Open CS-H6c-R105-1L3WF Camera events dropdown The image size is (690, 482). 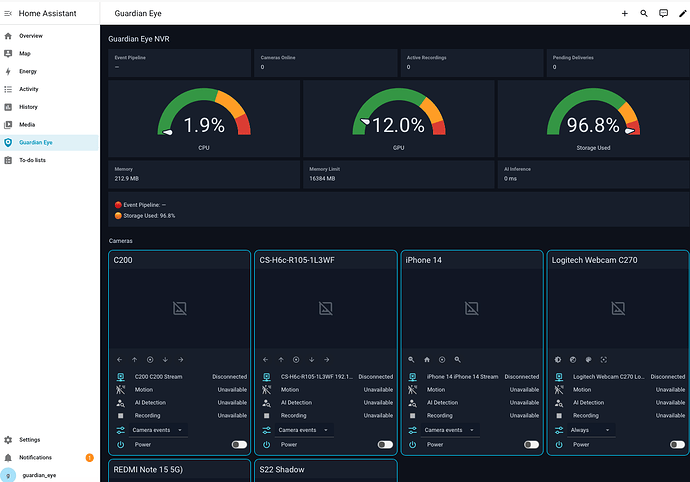[x=305, y=430]
